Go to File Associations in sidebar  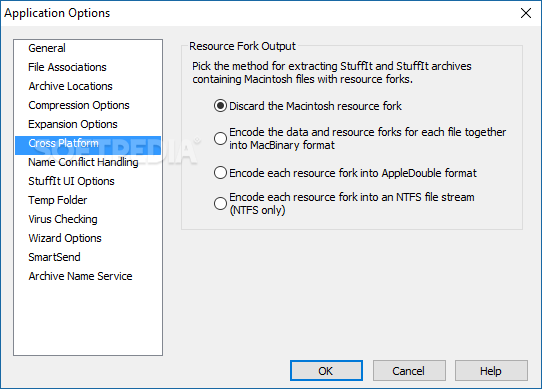click(67, 67)
